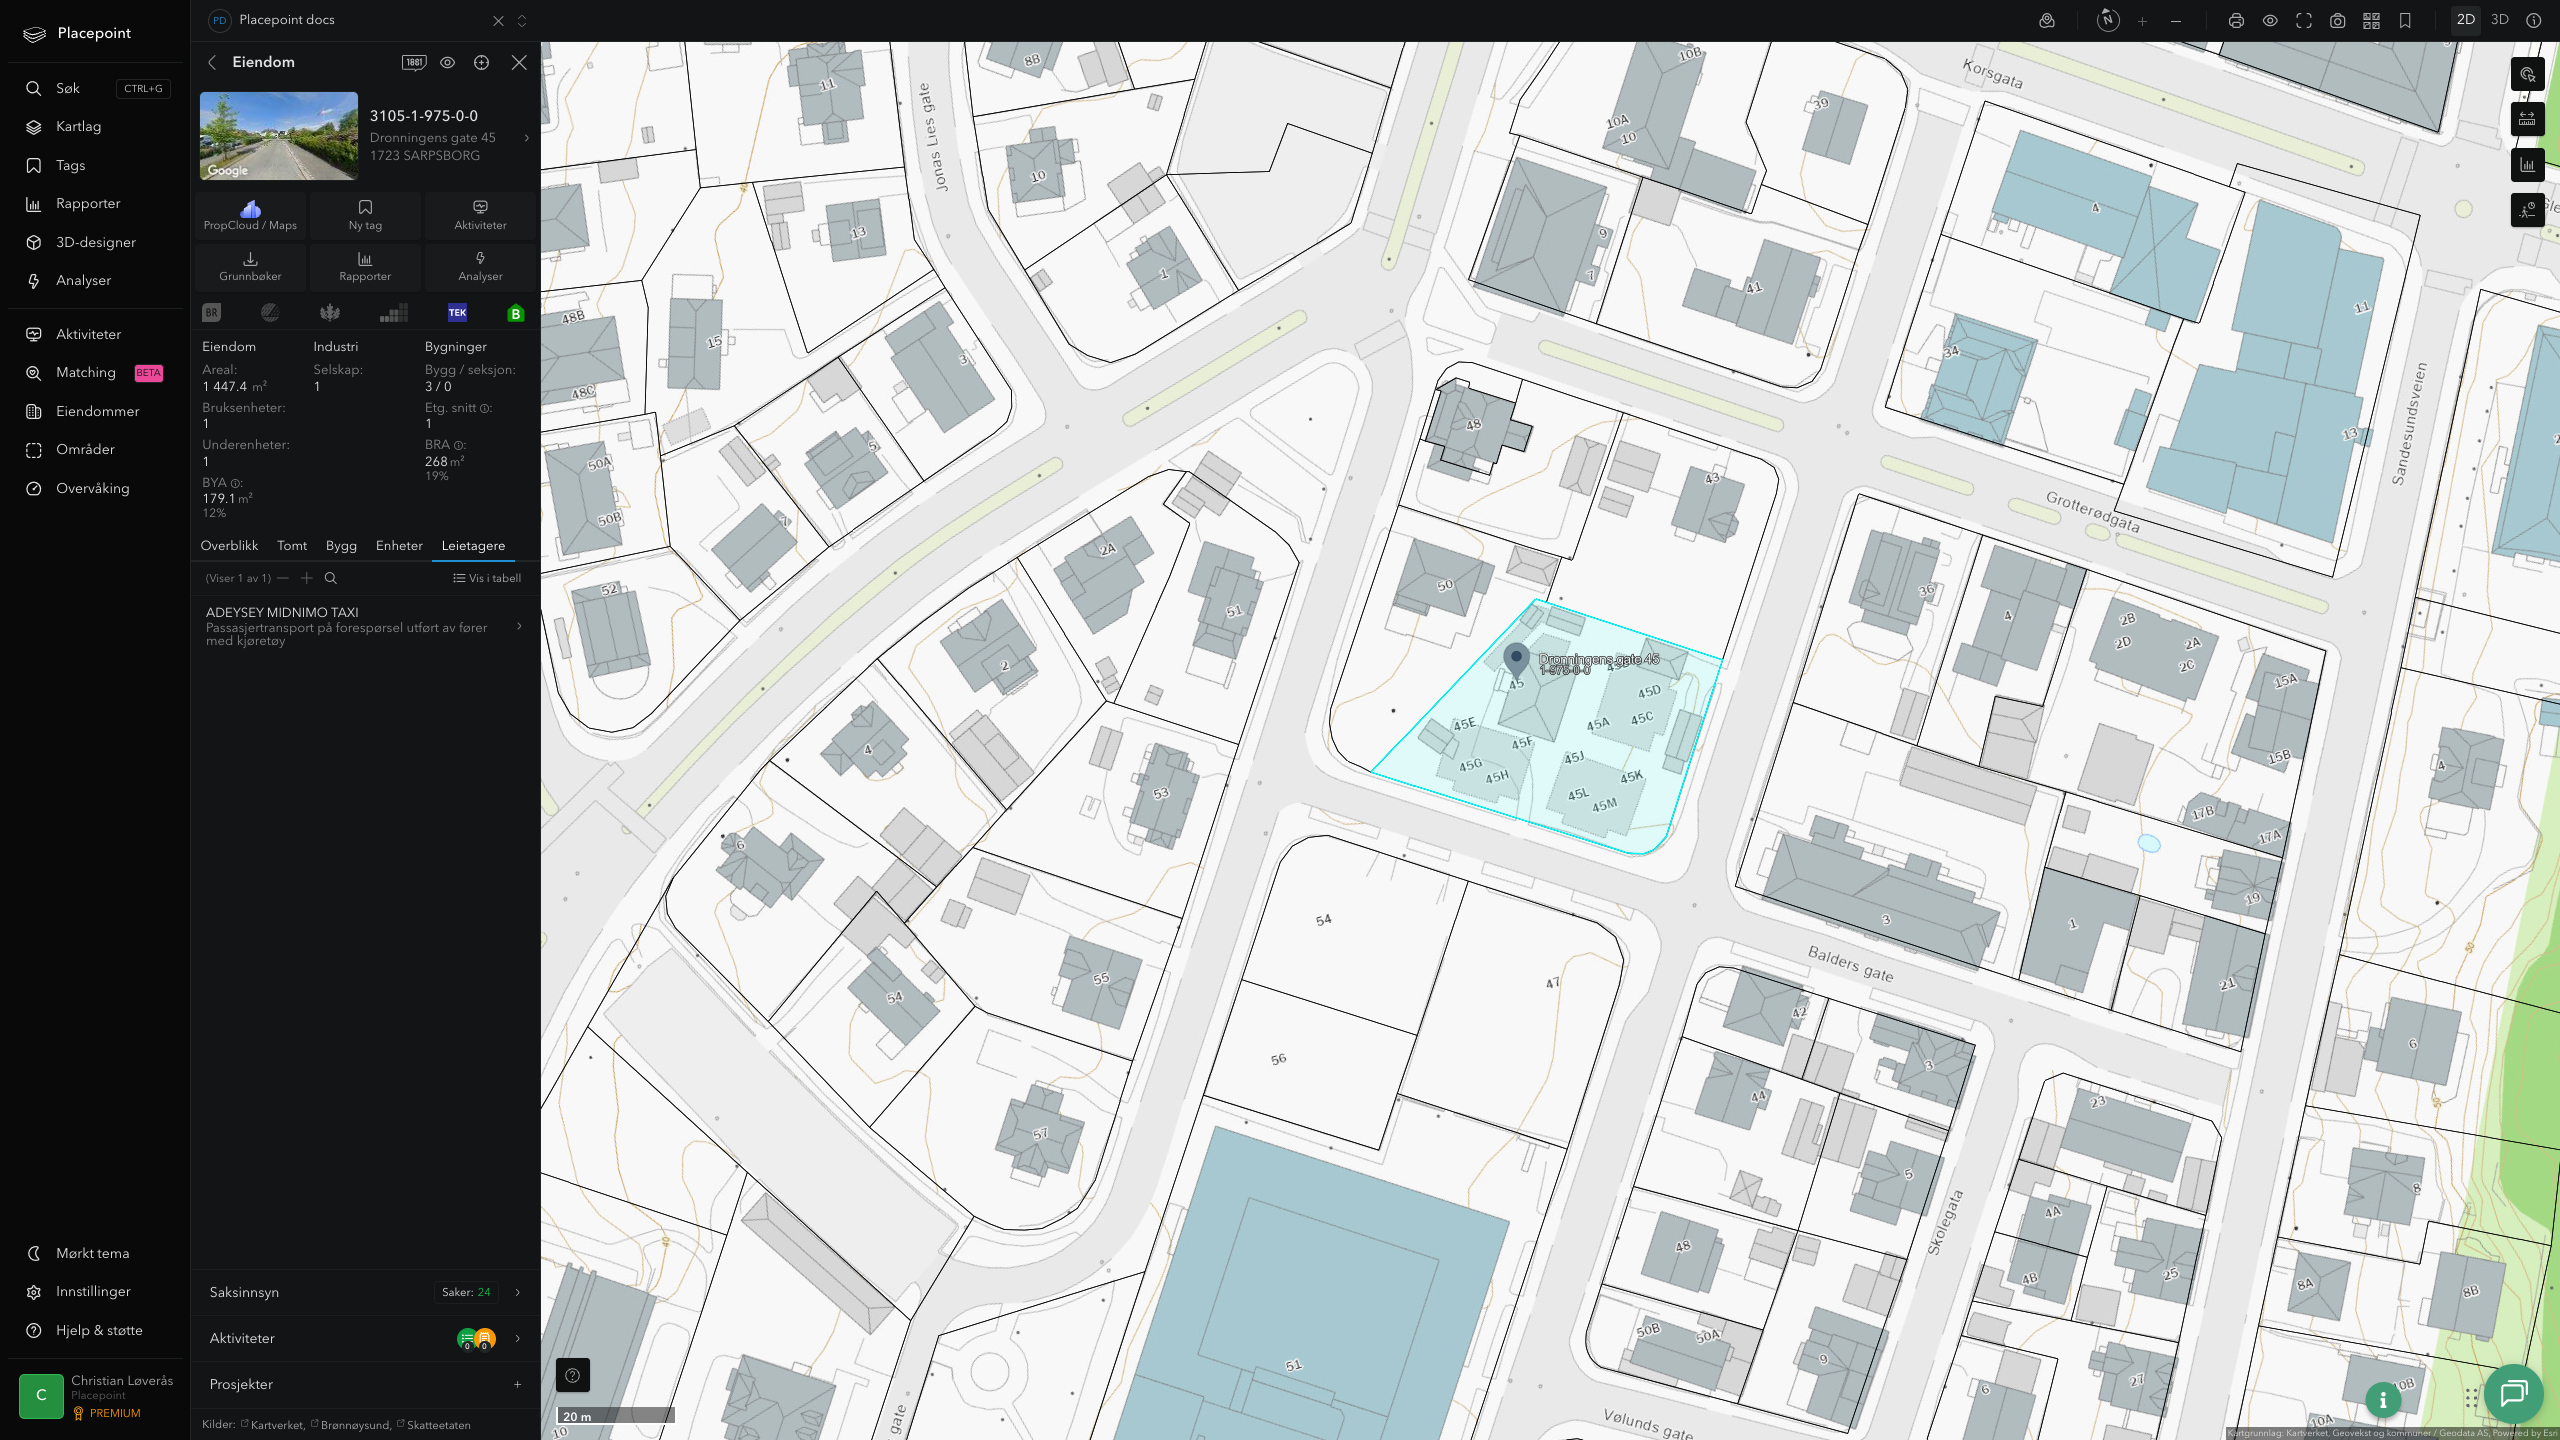
Task: Expand address Dronningens gate 45 details
Action: (x=527, y=138)
